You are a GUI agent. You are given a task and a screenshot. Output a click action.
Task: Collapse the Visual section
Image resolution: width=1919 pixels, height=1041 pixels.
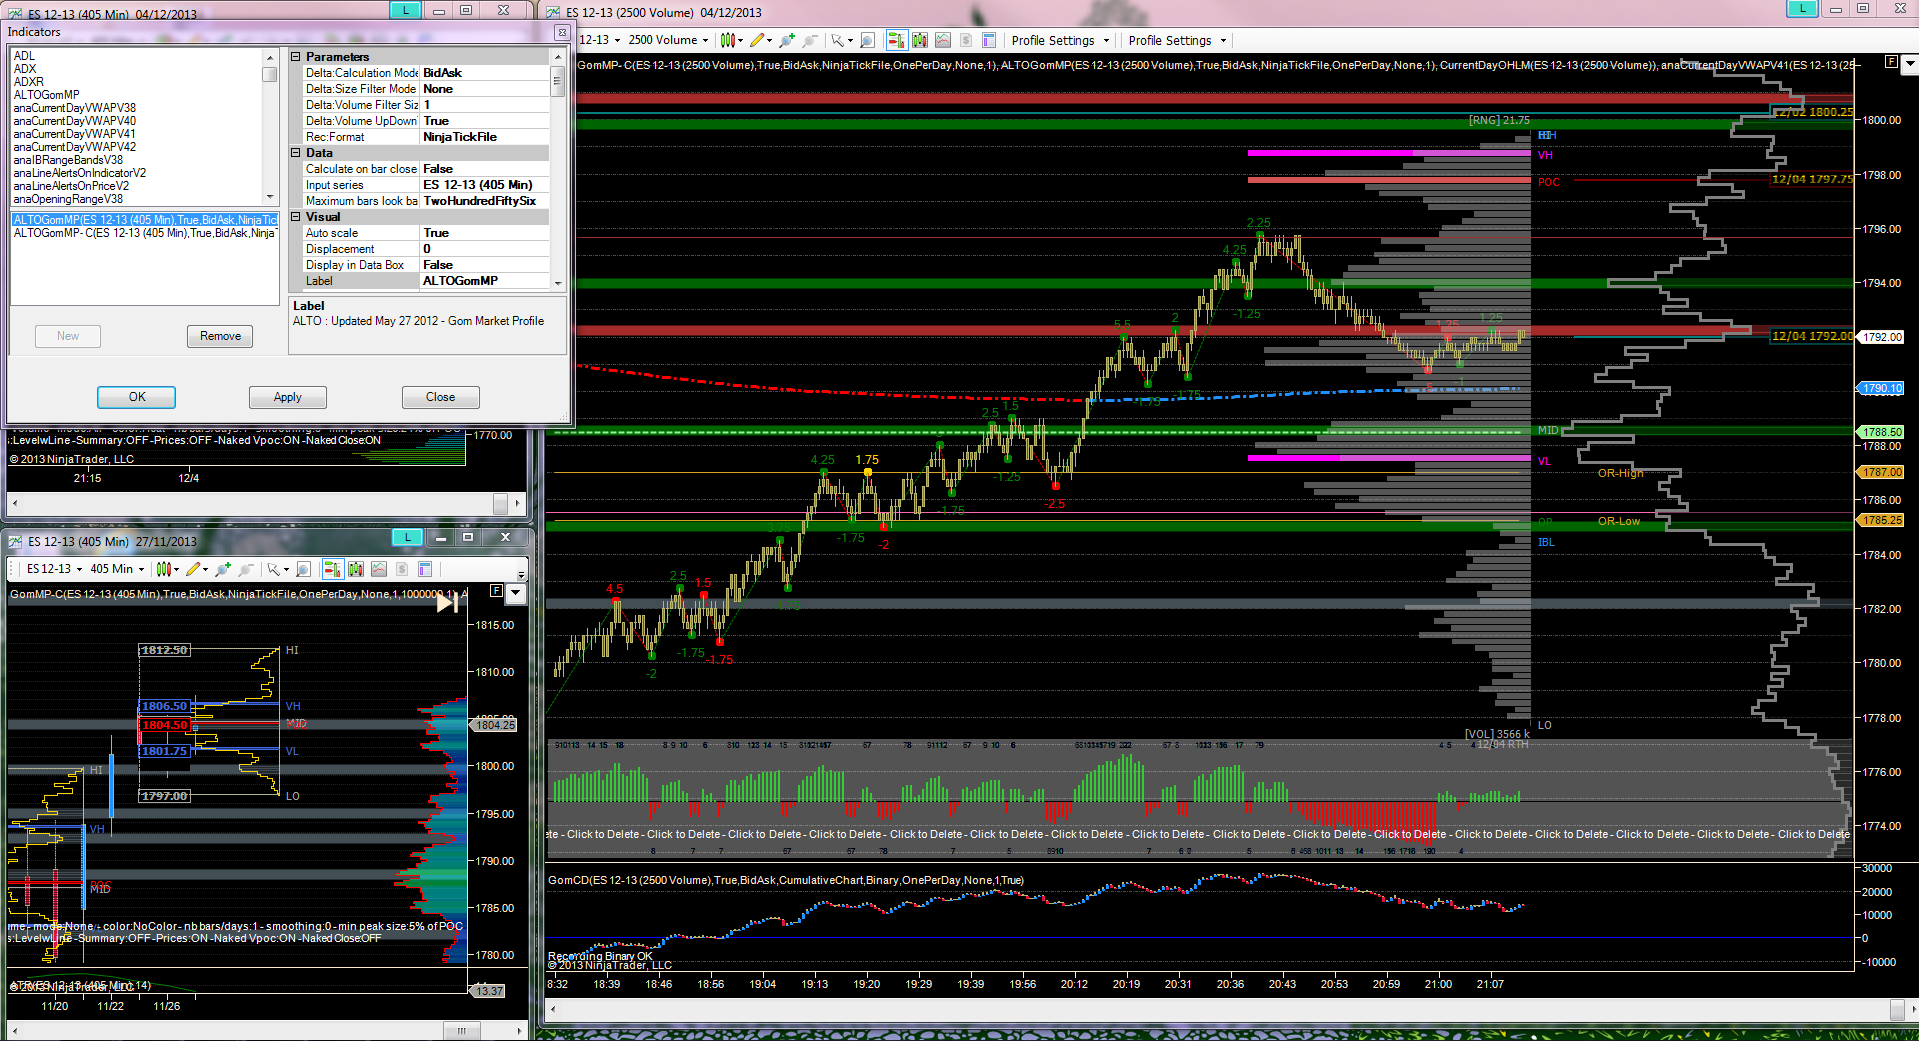point(296,217)
